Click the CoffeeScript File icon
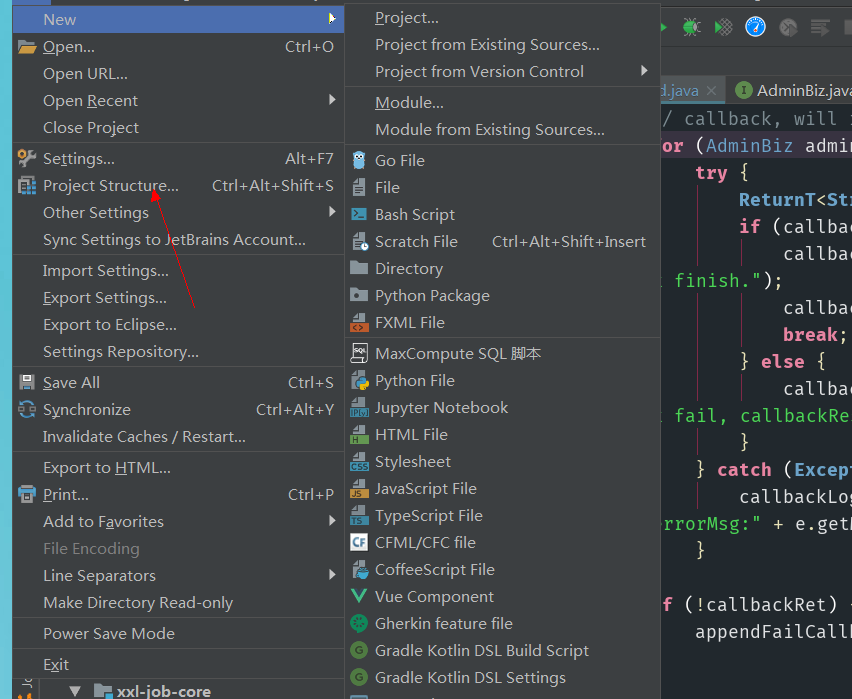Image resolution: width=852 pixels, height=699 pixels. [359, 570]
